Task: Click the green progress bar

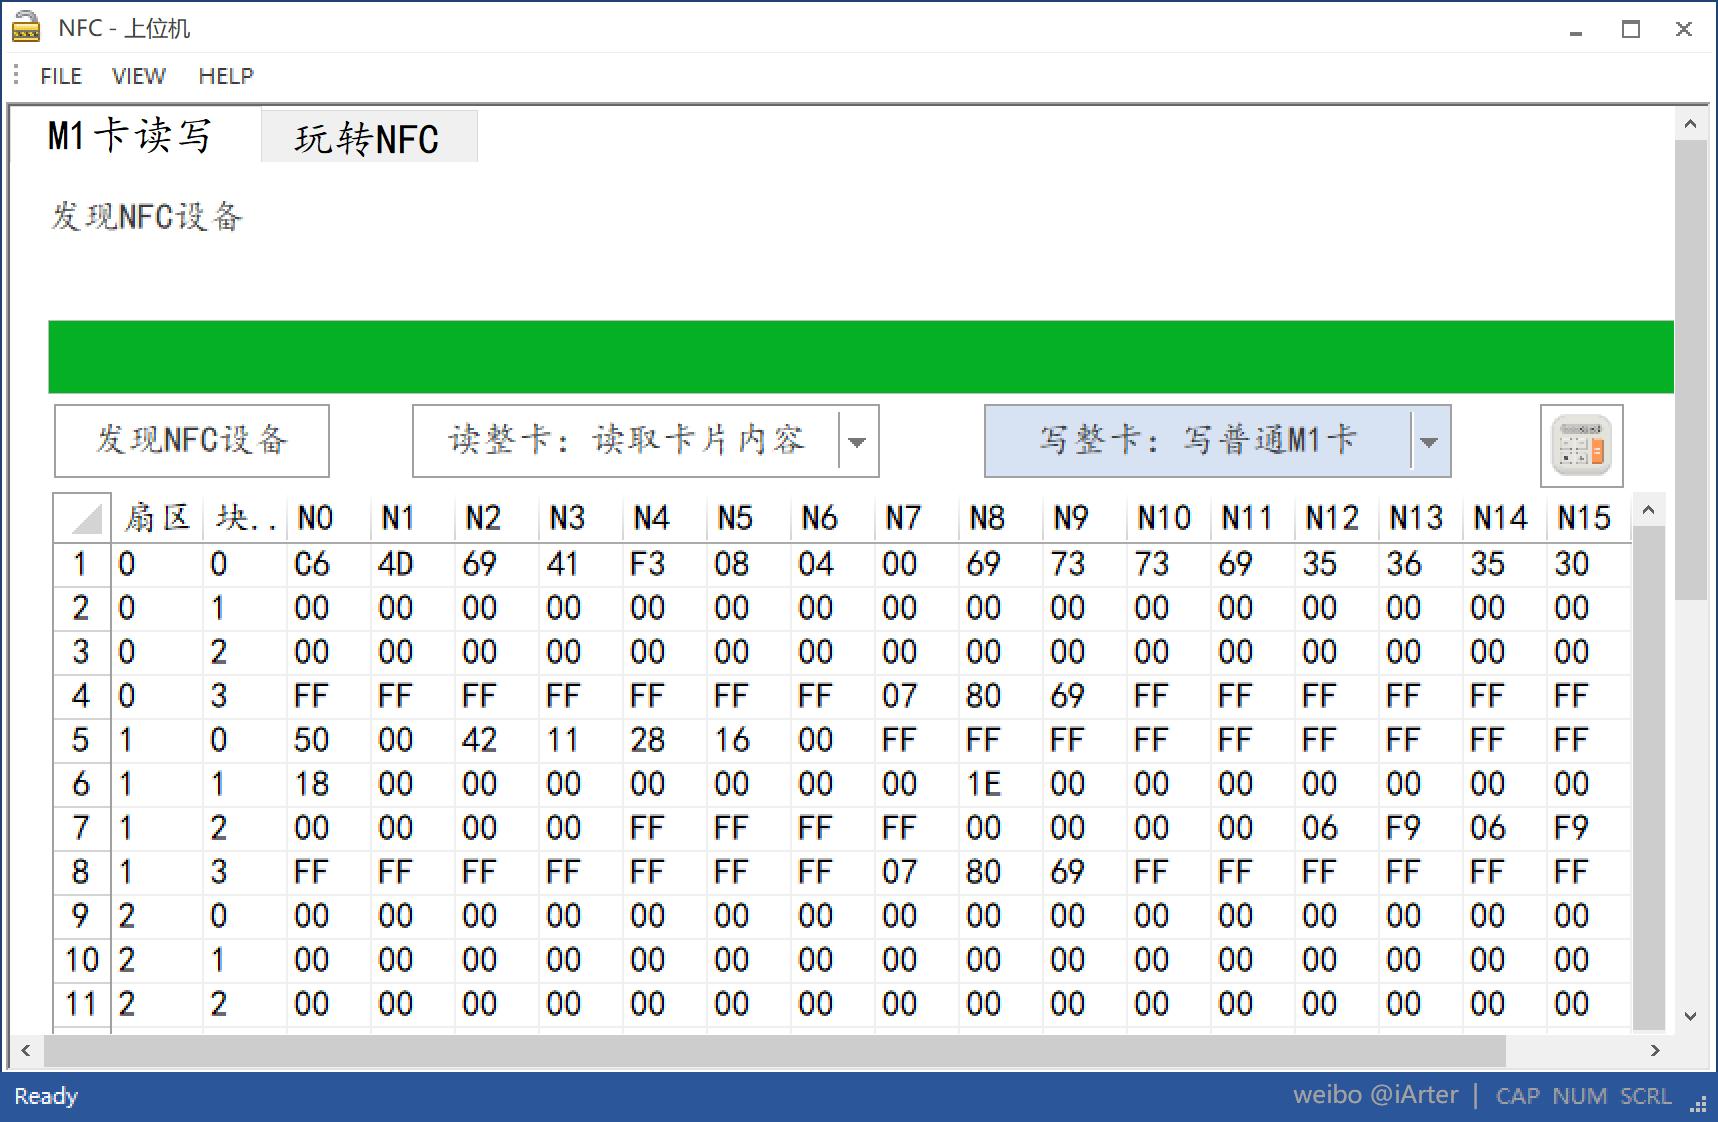Action: [860, 355]
